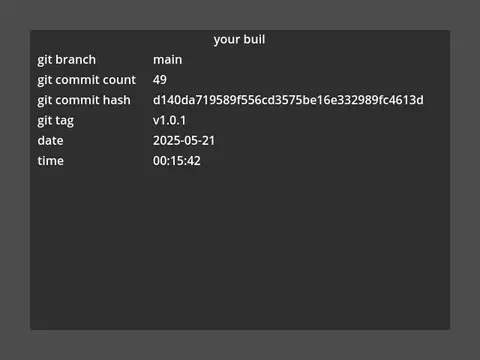Viewport: 480px width, 360px height.
Task: Click the seconds '42' in the time value
Action: click(x=194, y=161)
